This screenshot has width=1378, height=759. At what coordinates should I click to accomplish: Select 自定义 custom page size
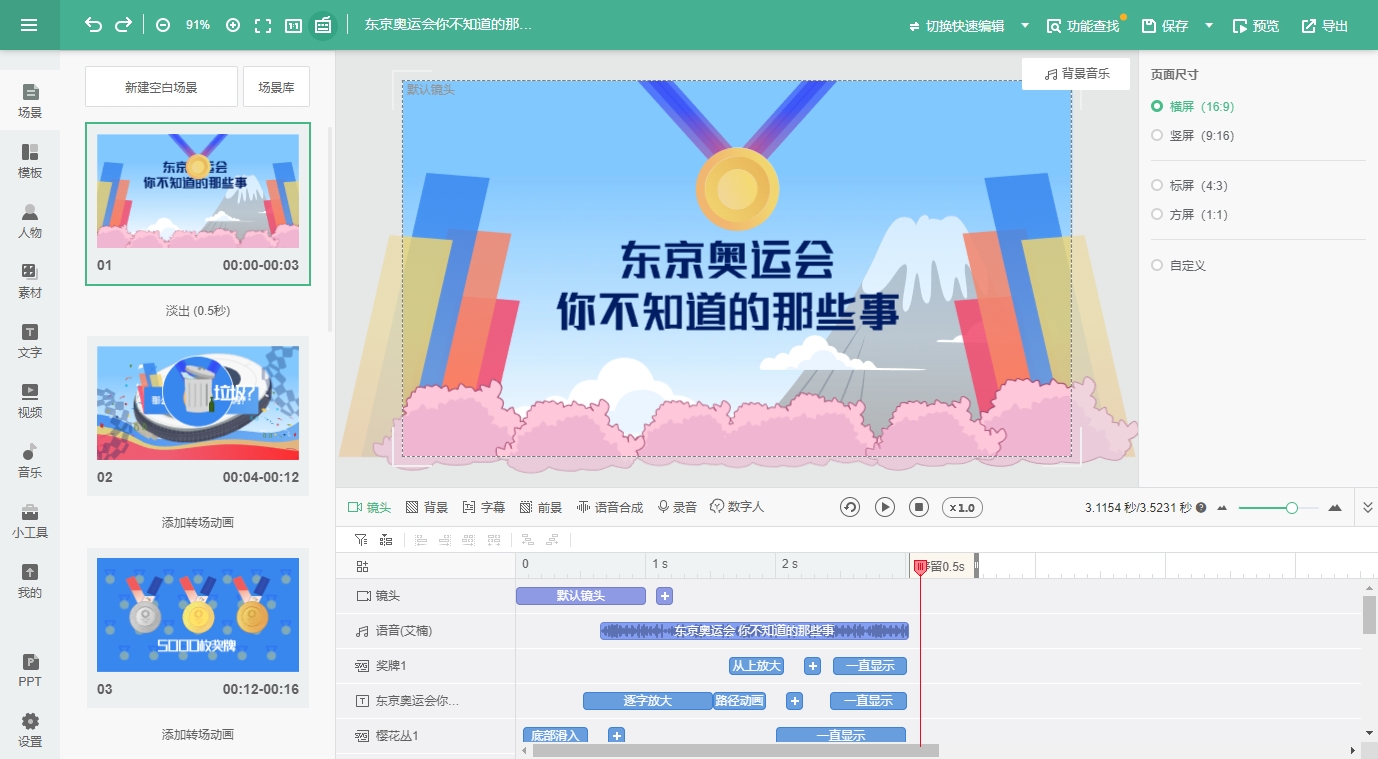point(1179,265)
